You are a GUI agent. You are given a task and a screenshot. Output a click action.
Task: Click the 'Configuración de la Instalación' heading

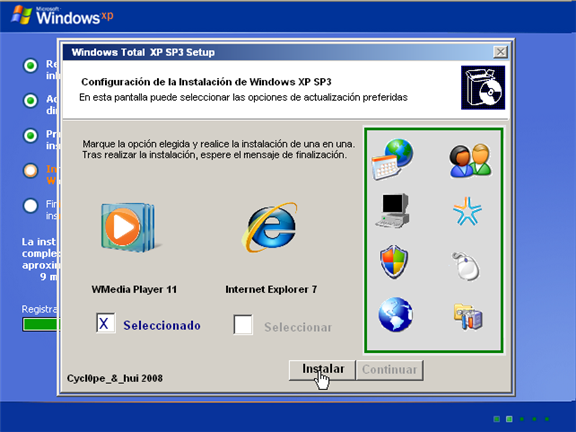tap(206, 82)
